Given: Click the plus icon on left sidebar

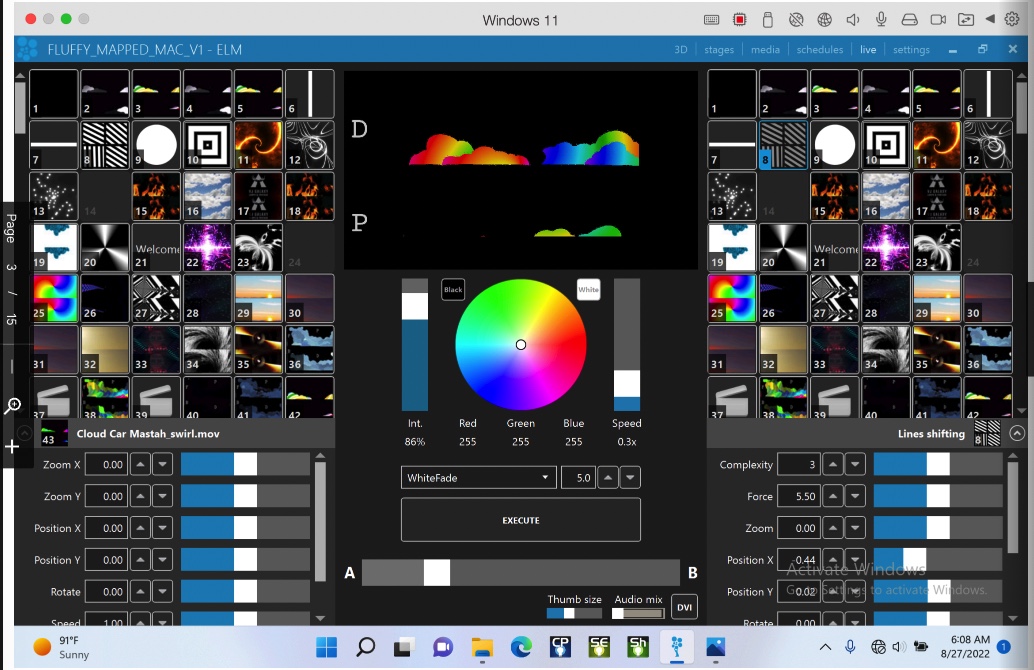Looking at the screenshot, I should point(13,447).
